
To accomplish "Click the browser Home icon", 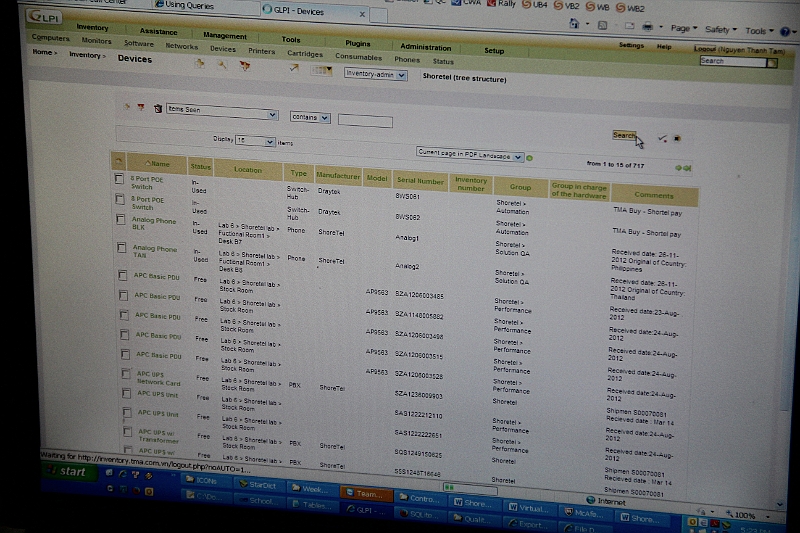I will tap(574, 23).
